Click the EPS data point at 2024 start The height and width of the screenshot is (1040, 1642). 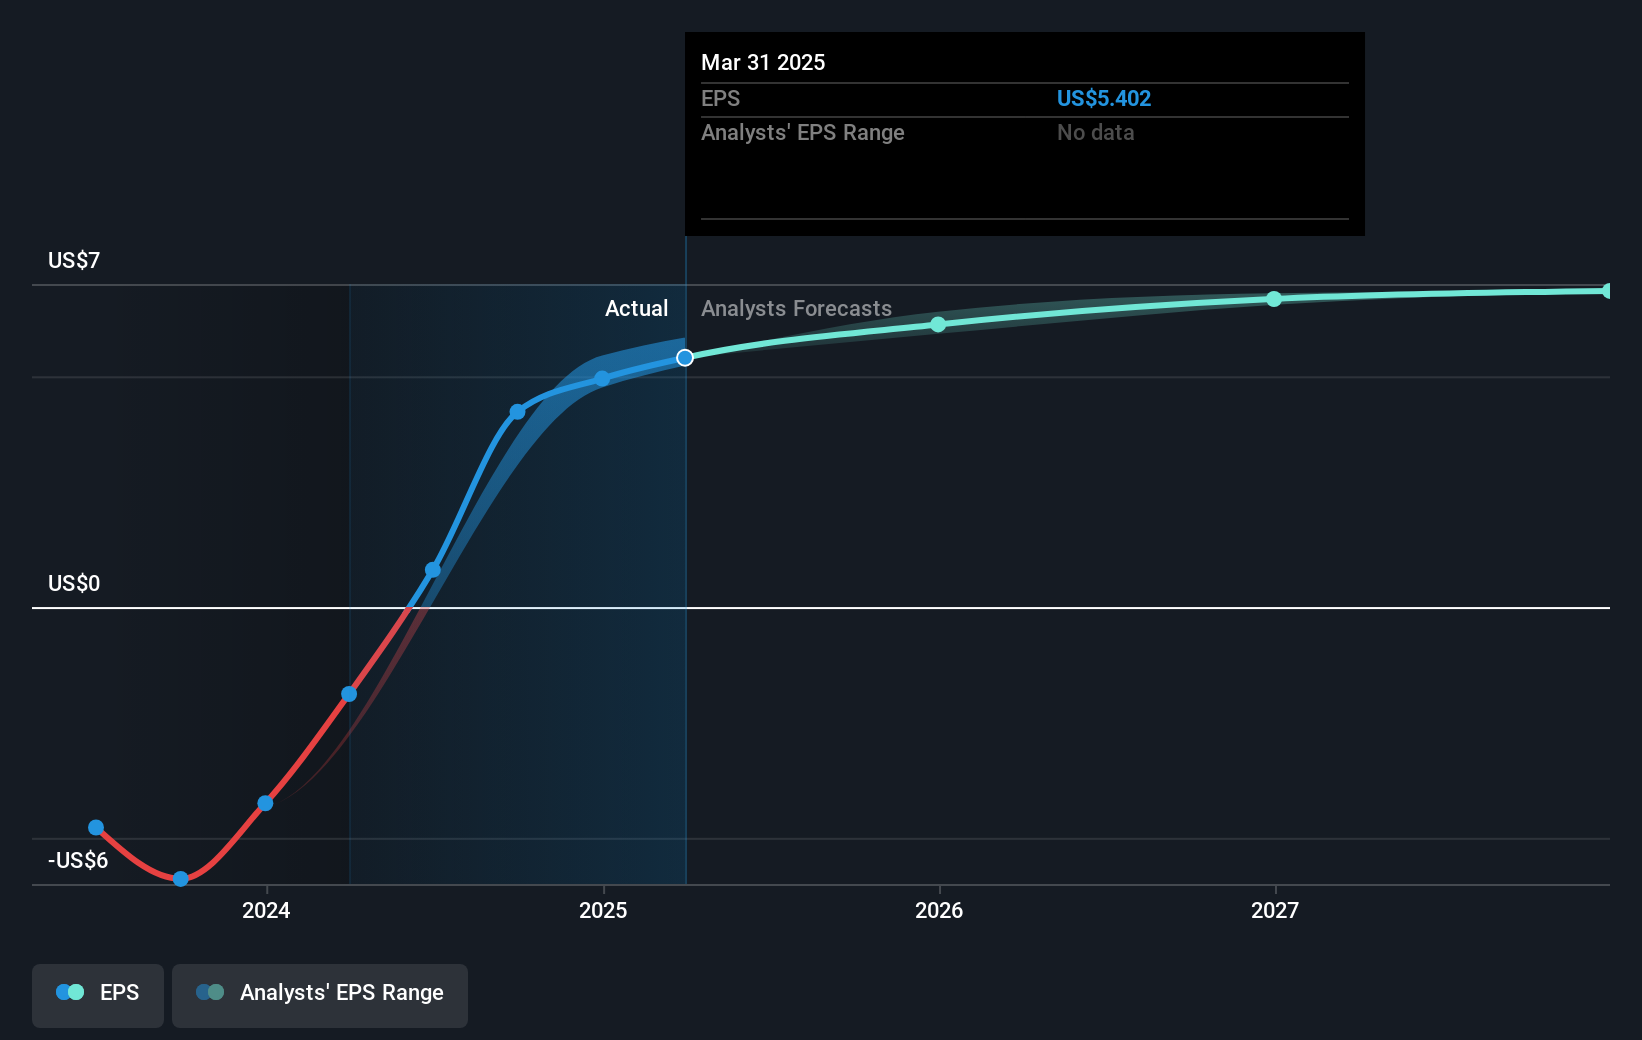tap(265, 803)
